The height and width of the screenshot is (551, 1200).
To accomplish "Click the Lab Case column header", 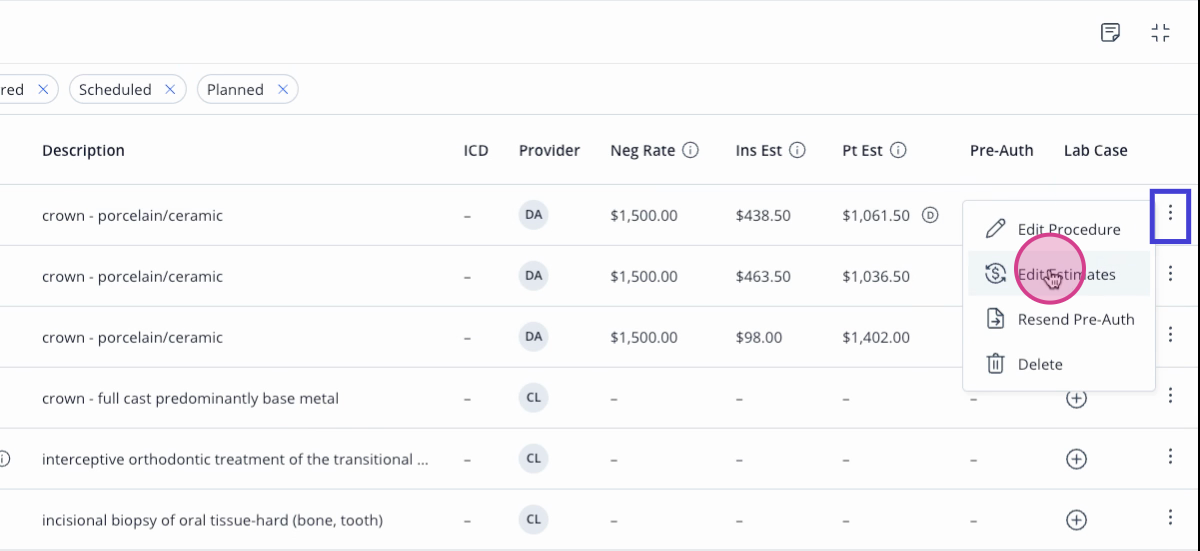I will (x=1095, y=150).
